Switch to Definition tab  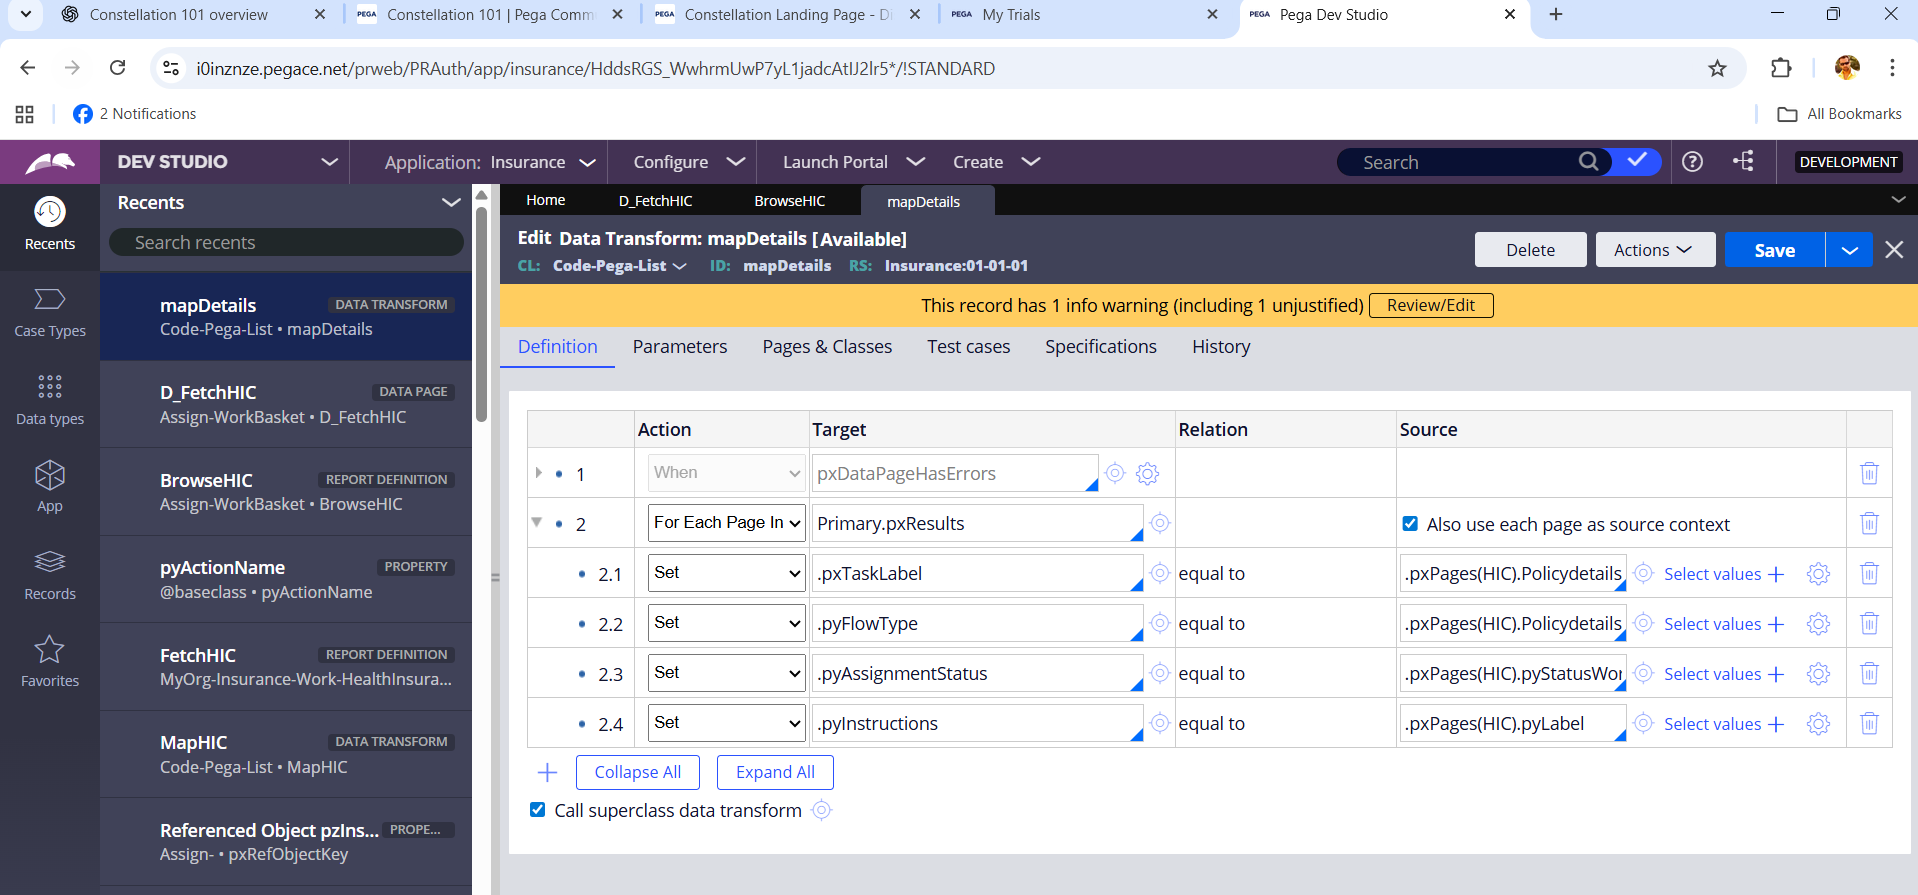tap(557, 346)
